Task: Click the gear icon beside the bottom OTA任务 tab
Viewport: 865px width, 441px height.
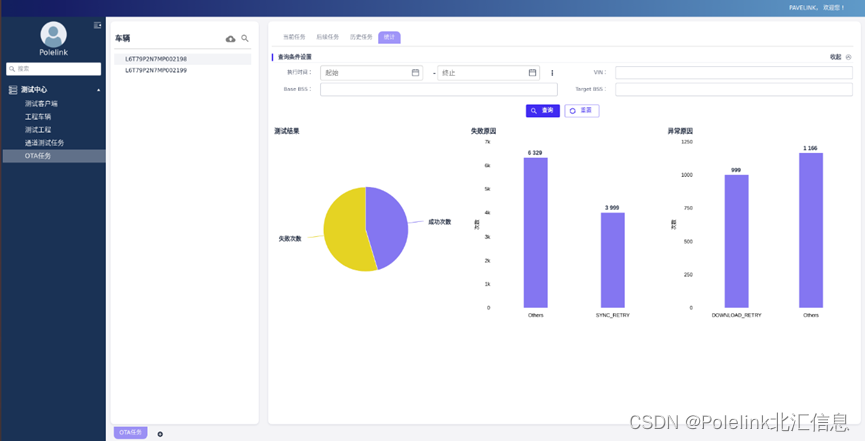Action: coord(160,434)
